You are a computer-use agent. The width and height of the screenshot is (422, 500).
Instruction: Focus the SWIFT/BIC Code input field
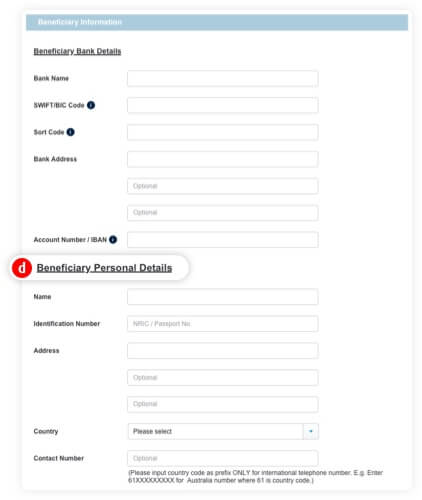(x=223, y=105)
